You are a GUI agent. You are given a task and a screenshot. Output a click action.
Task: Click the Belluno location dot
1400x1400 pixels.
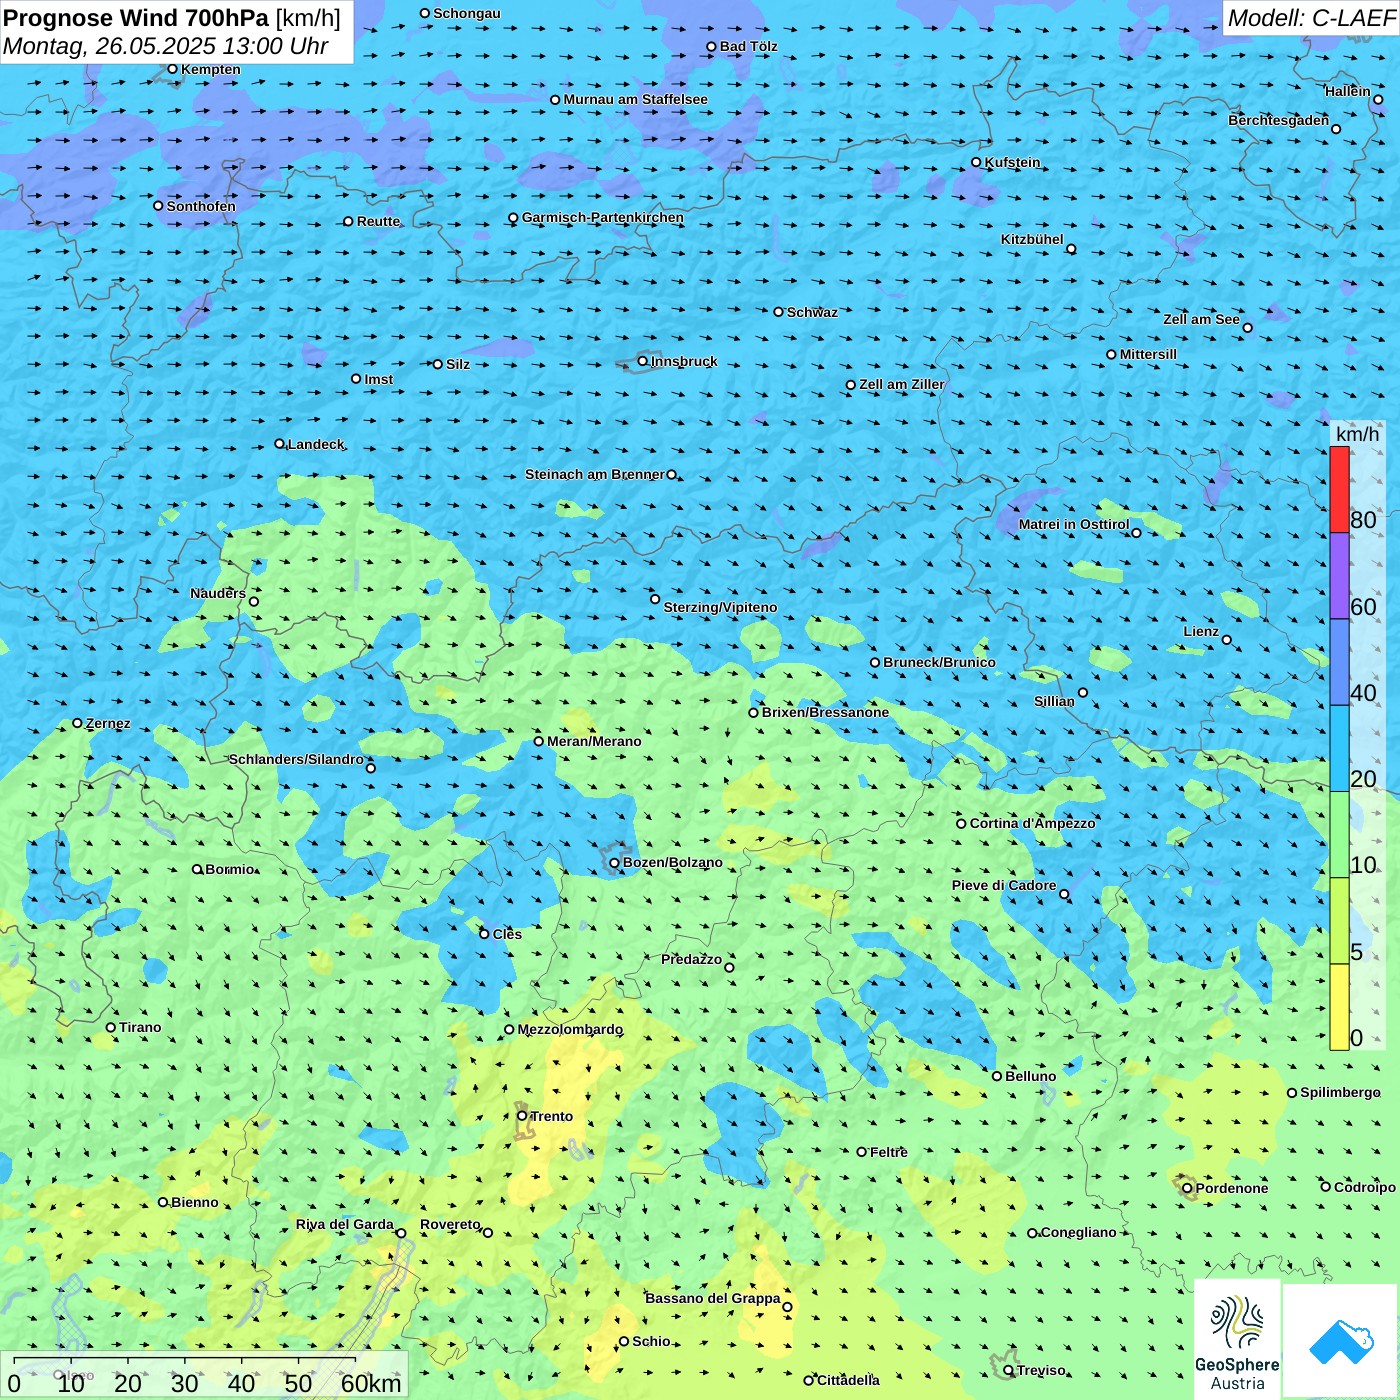click(x=997, y=1076)
